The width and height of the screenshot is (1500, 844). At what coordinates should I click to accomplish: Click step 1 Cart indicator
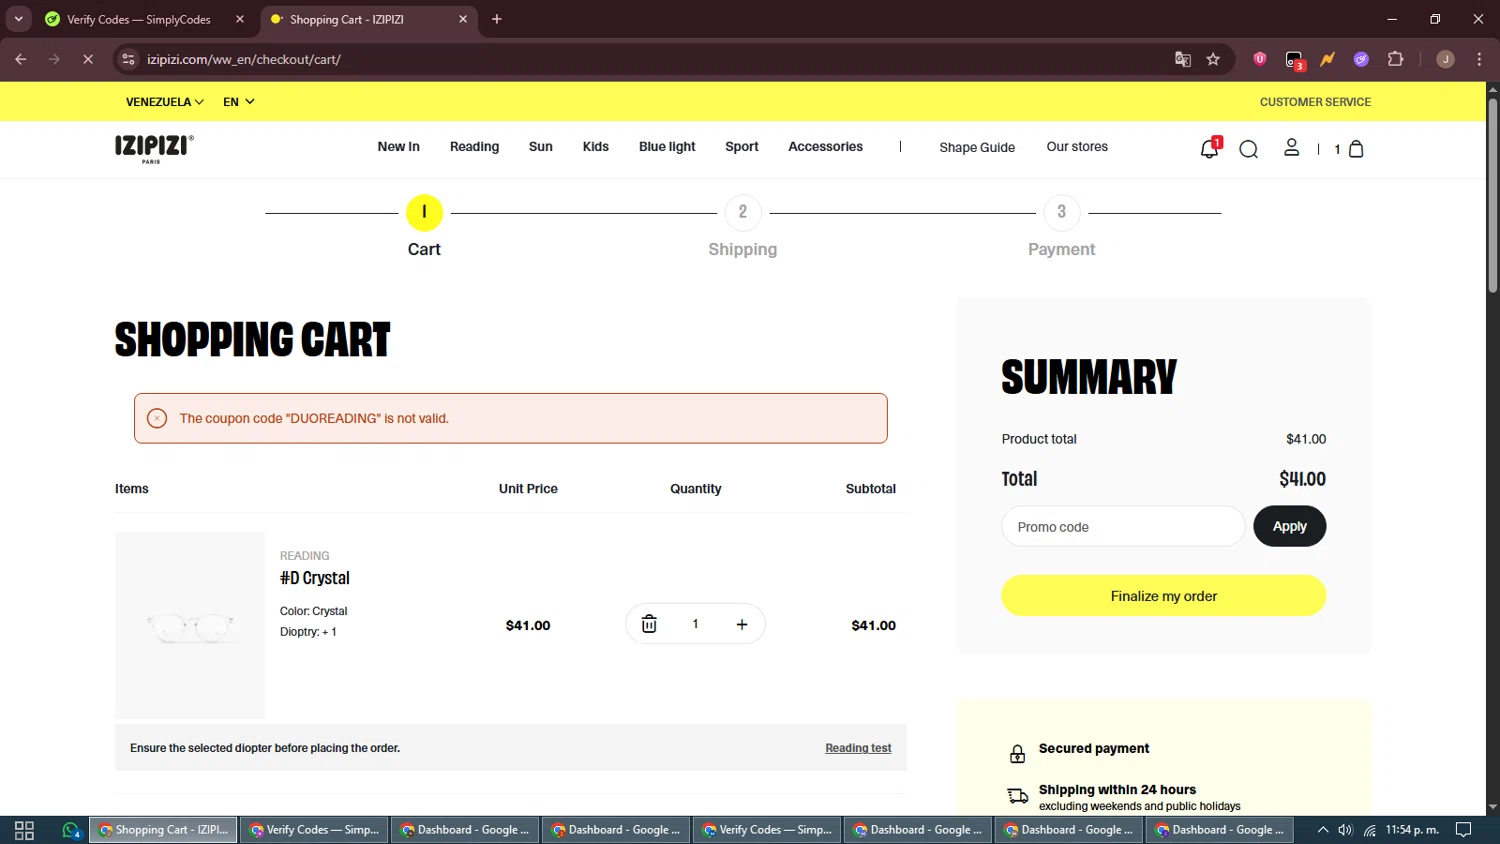coord(424,212)
